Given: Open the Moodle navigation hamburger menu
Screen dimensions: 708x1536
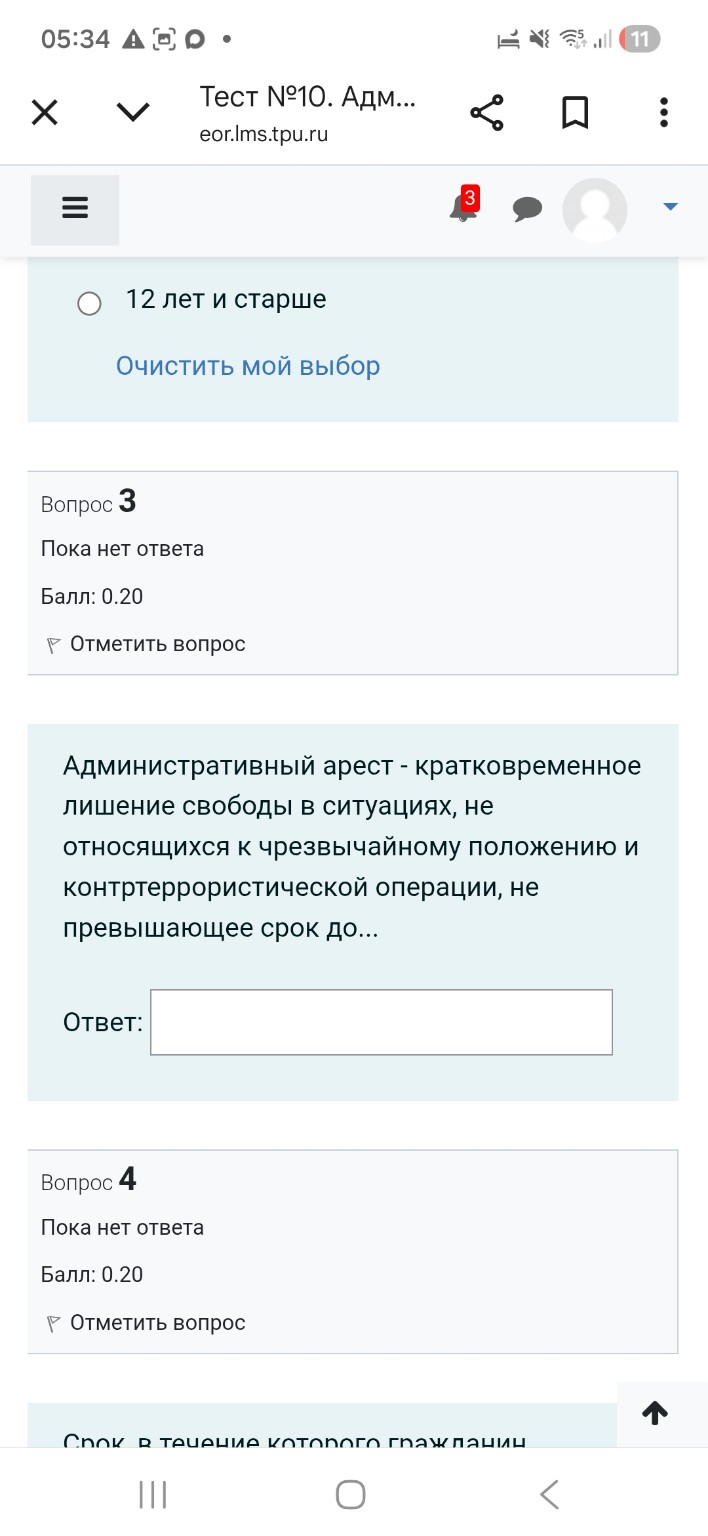Looking at the screenshot, I should pyautogui.click(x=74, y=208).
